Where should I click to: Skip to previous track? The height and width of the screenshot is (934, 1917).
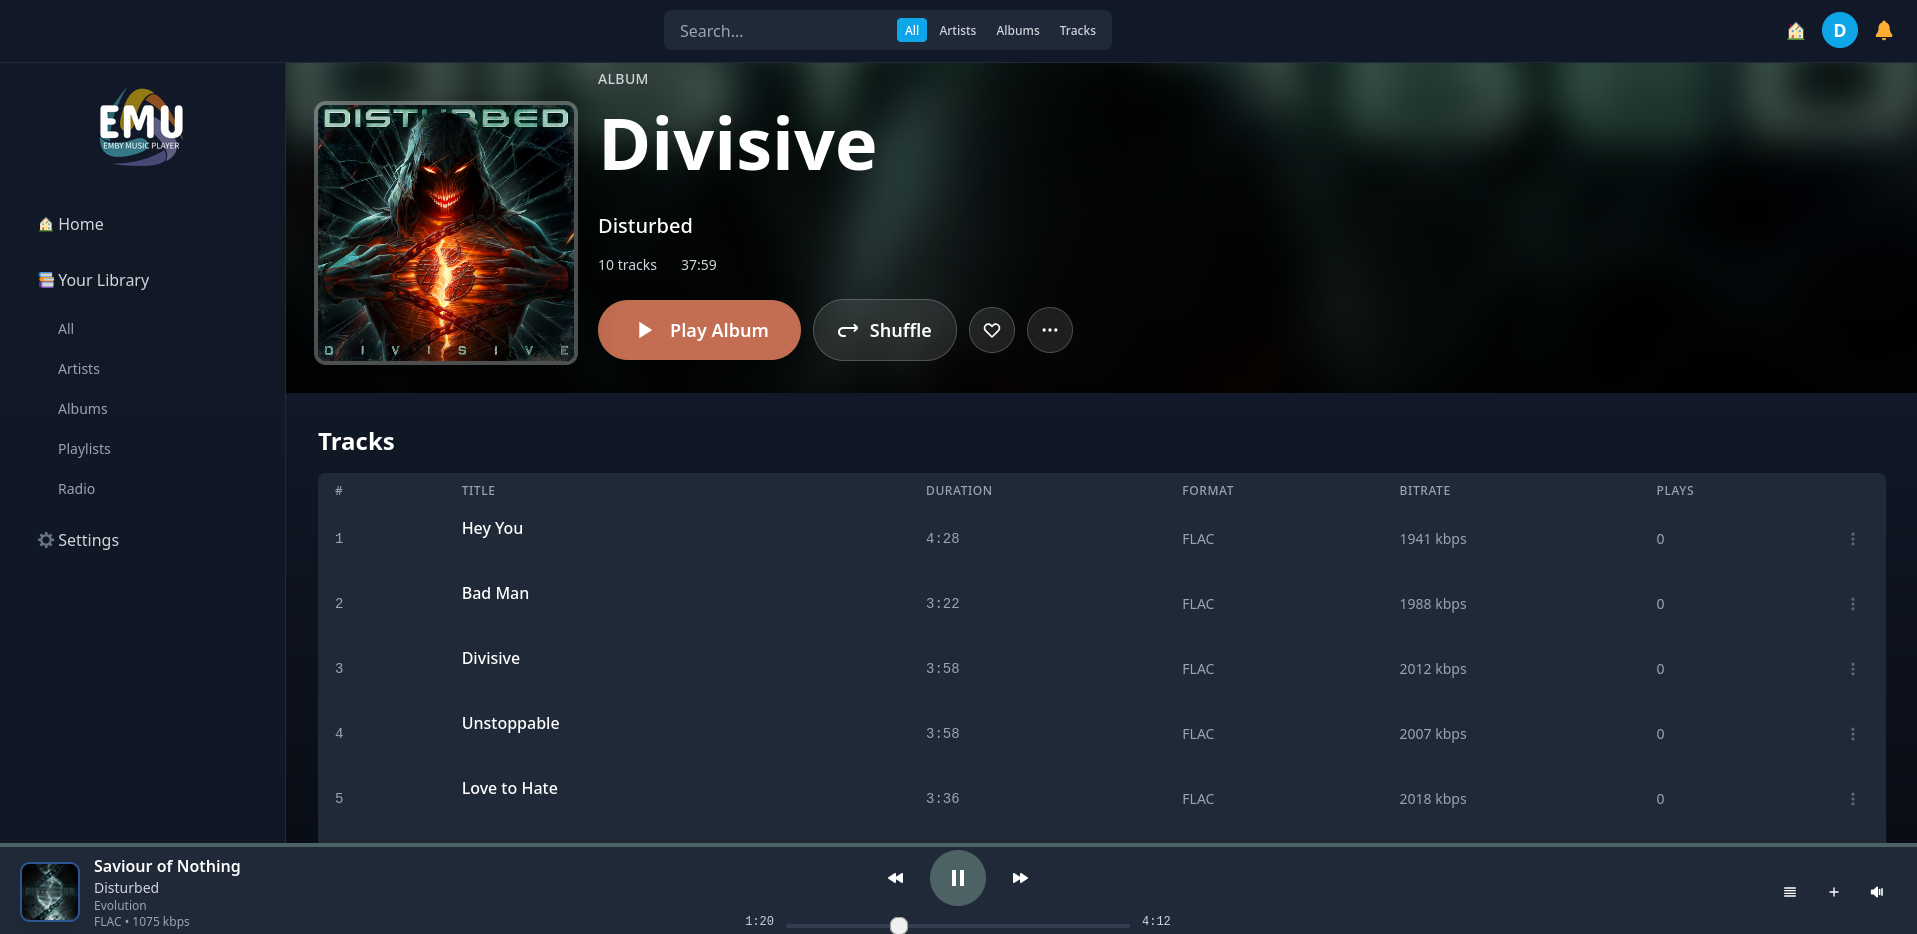click(x=895, y=878)
